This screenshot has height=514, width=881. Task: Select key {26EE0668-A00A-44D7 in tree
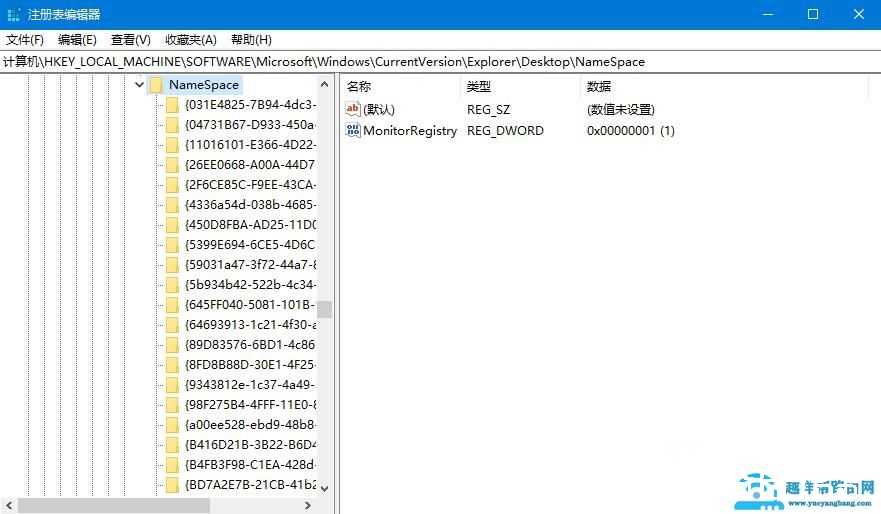(x=251, y=165)
